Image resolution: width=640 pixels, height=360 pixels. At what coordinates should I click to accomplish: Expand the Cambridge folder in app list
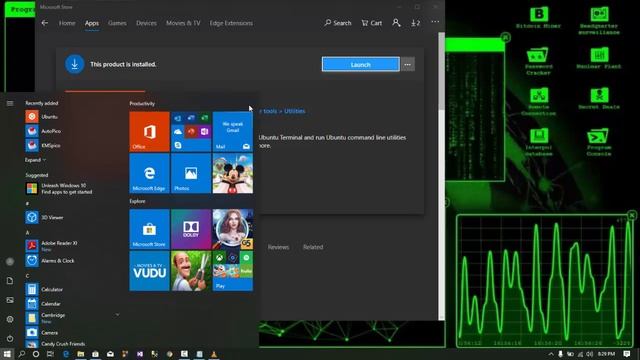pos(73,318)
